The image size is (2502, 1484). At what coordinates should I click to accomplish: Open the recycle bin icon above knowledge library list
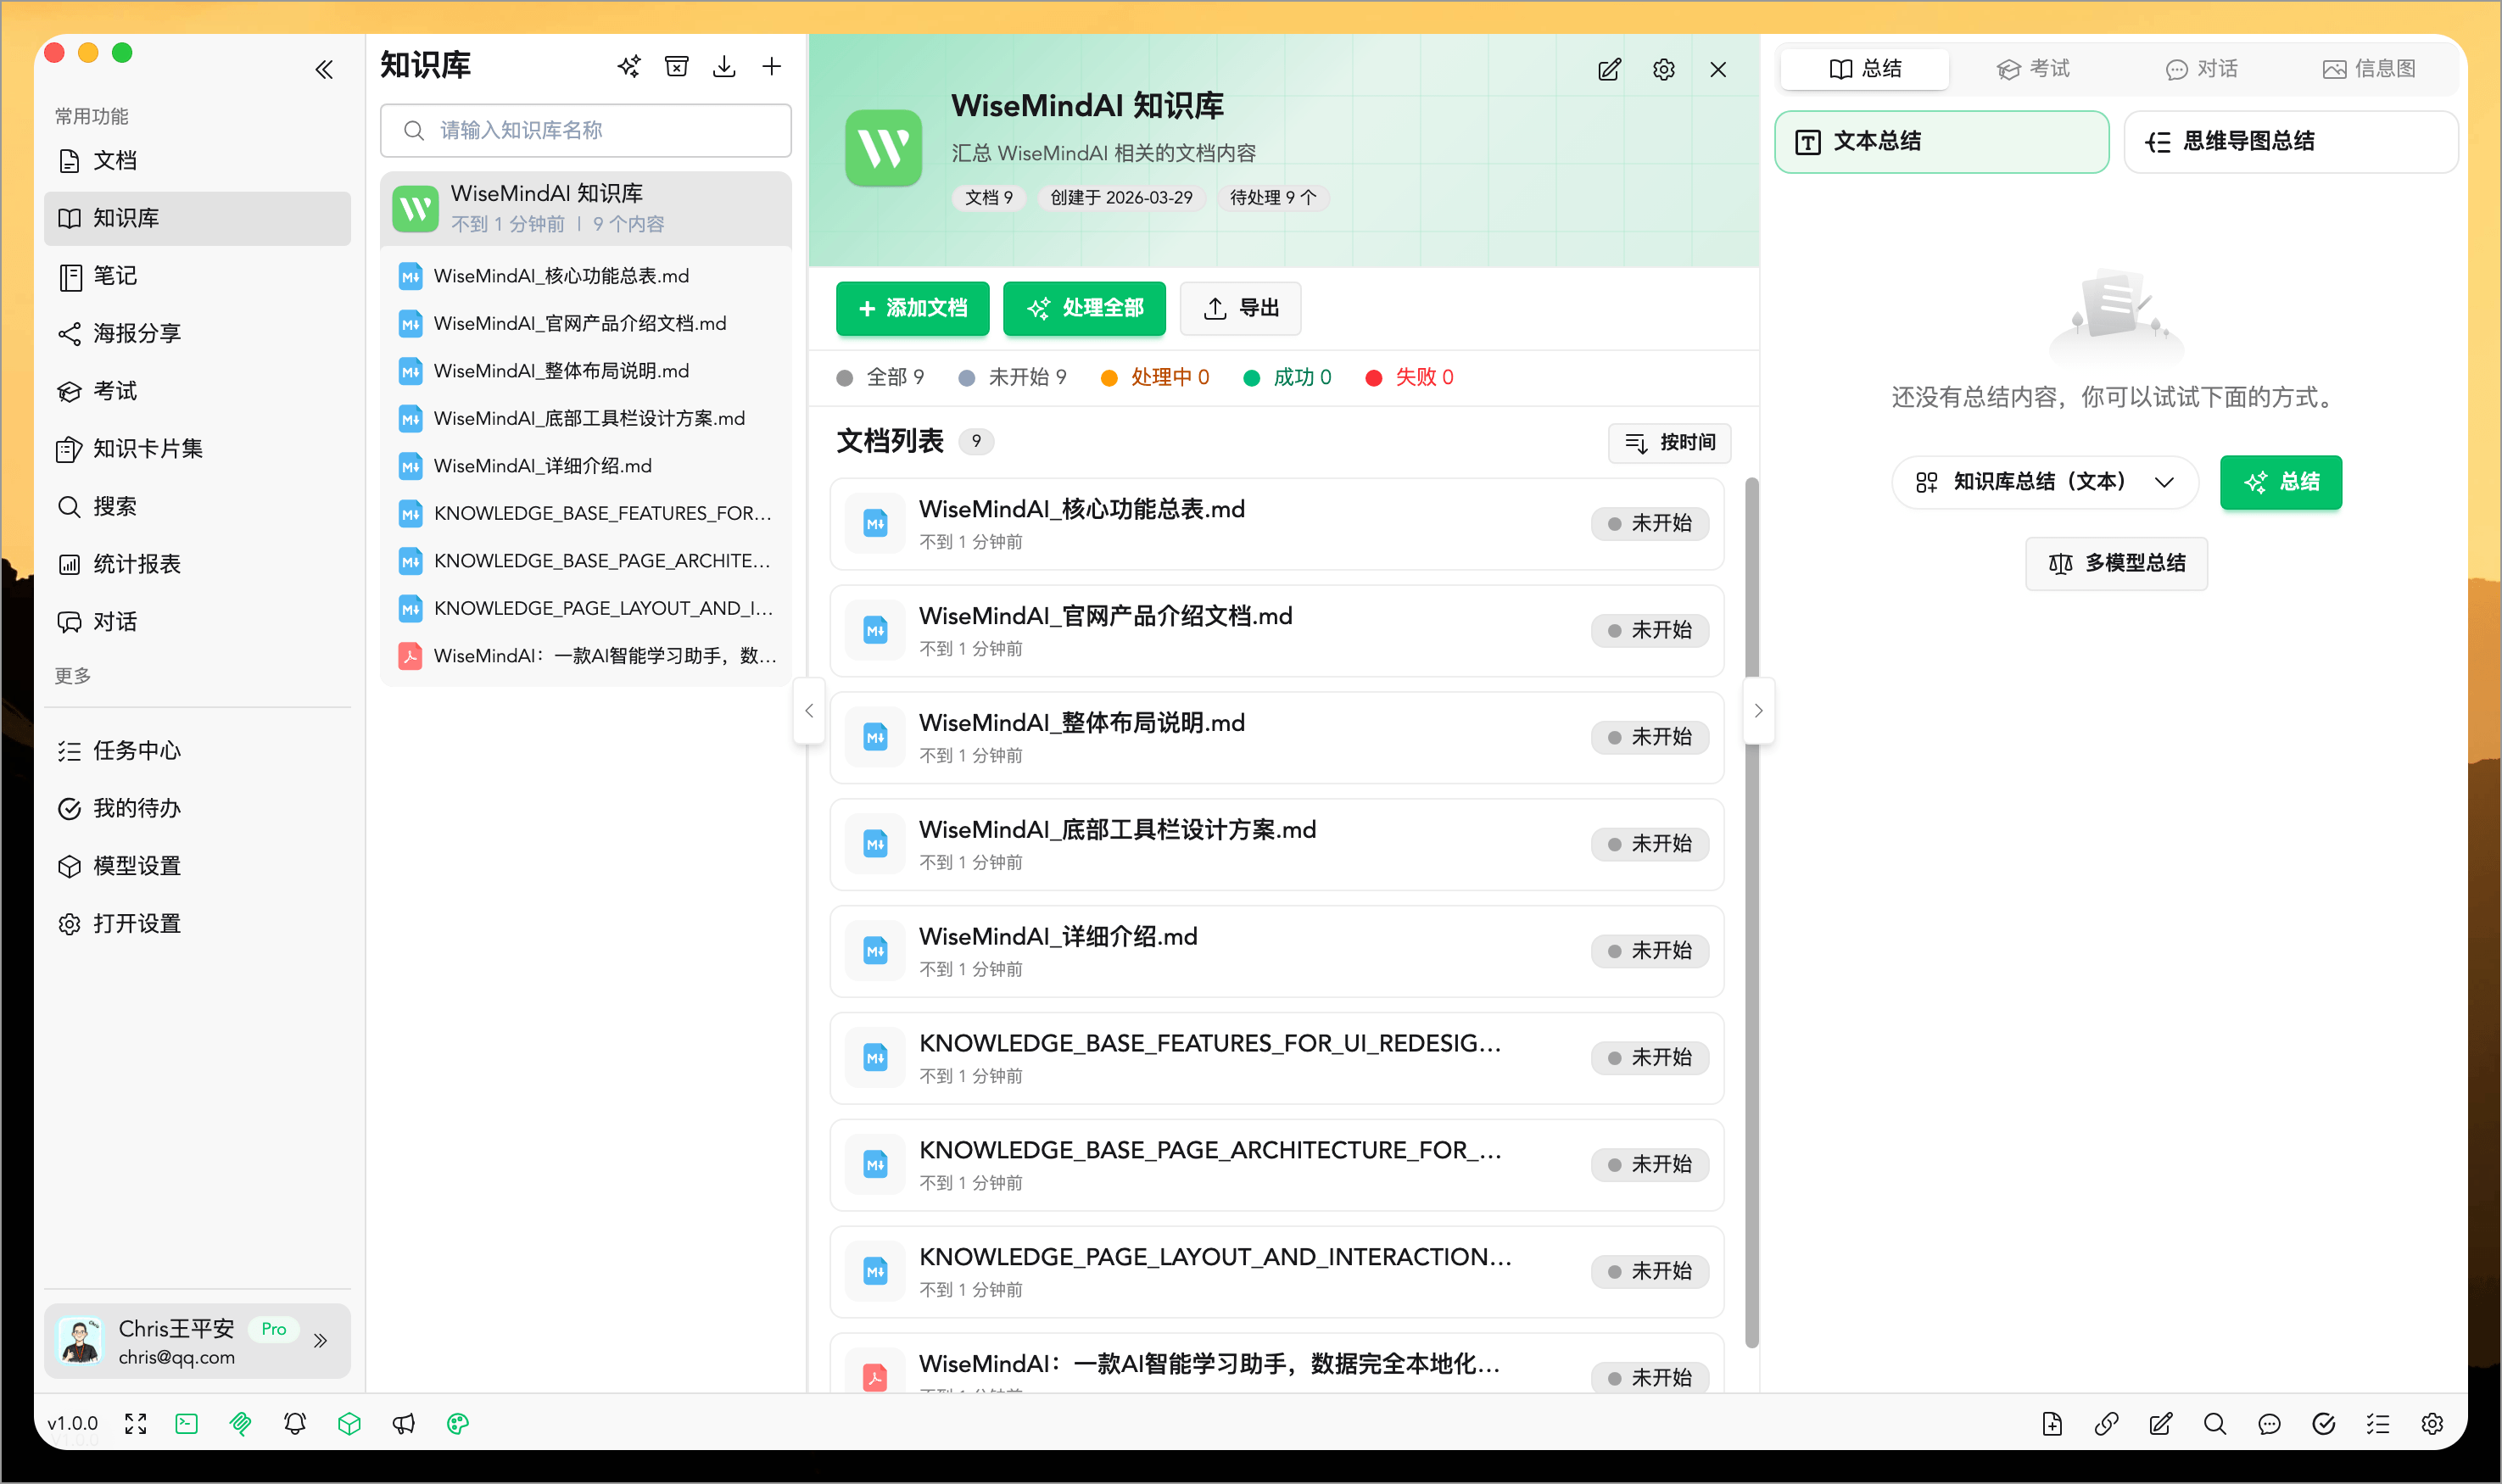[676, 66]
